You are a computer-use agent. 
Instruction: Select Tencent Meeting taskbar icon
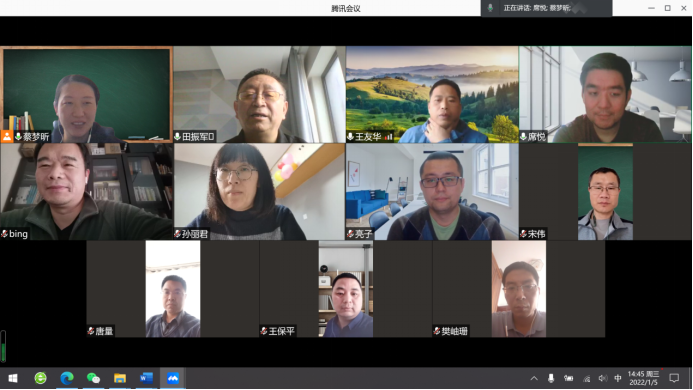click(173, 378)
